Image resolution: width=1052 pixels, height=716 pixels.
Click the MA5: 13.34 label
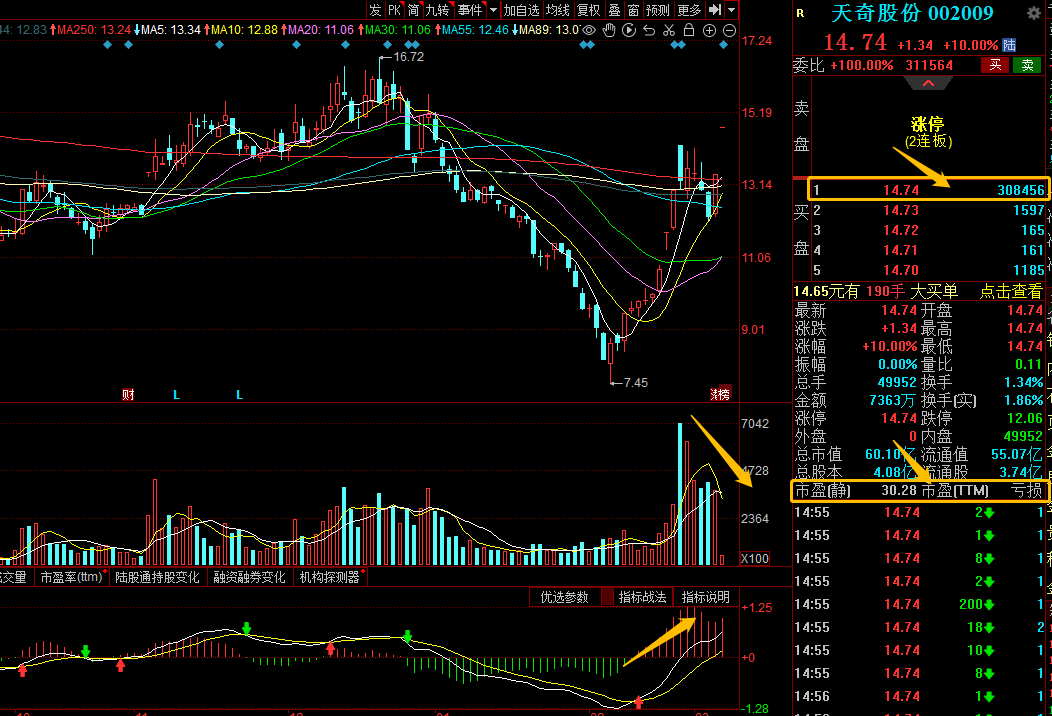(170, 30)
